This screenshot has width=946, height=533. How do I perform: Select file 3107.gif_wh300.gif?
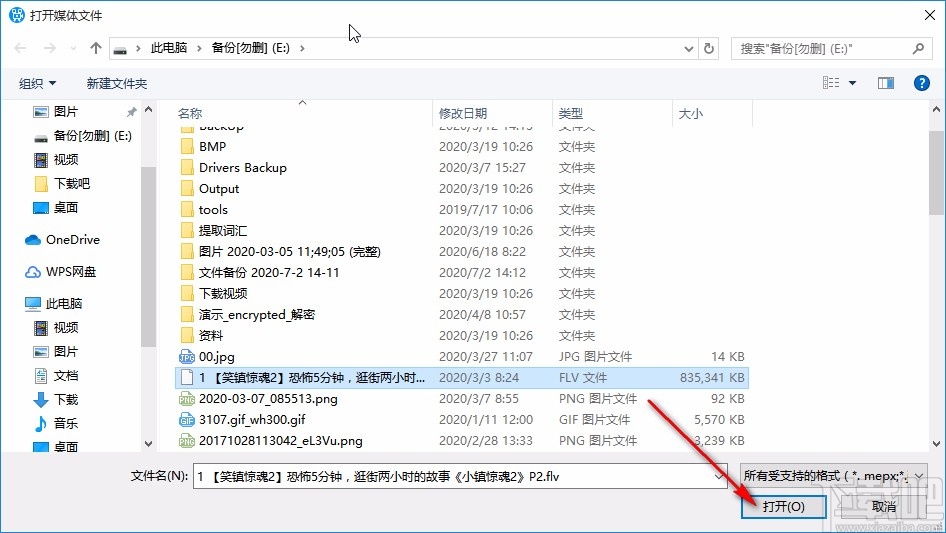pyautogui.click(x=462, y=420)
